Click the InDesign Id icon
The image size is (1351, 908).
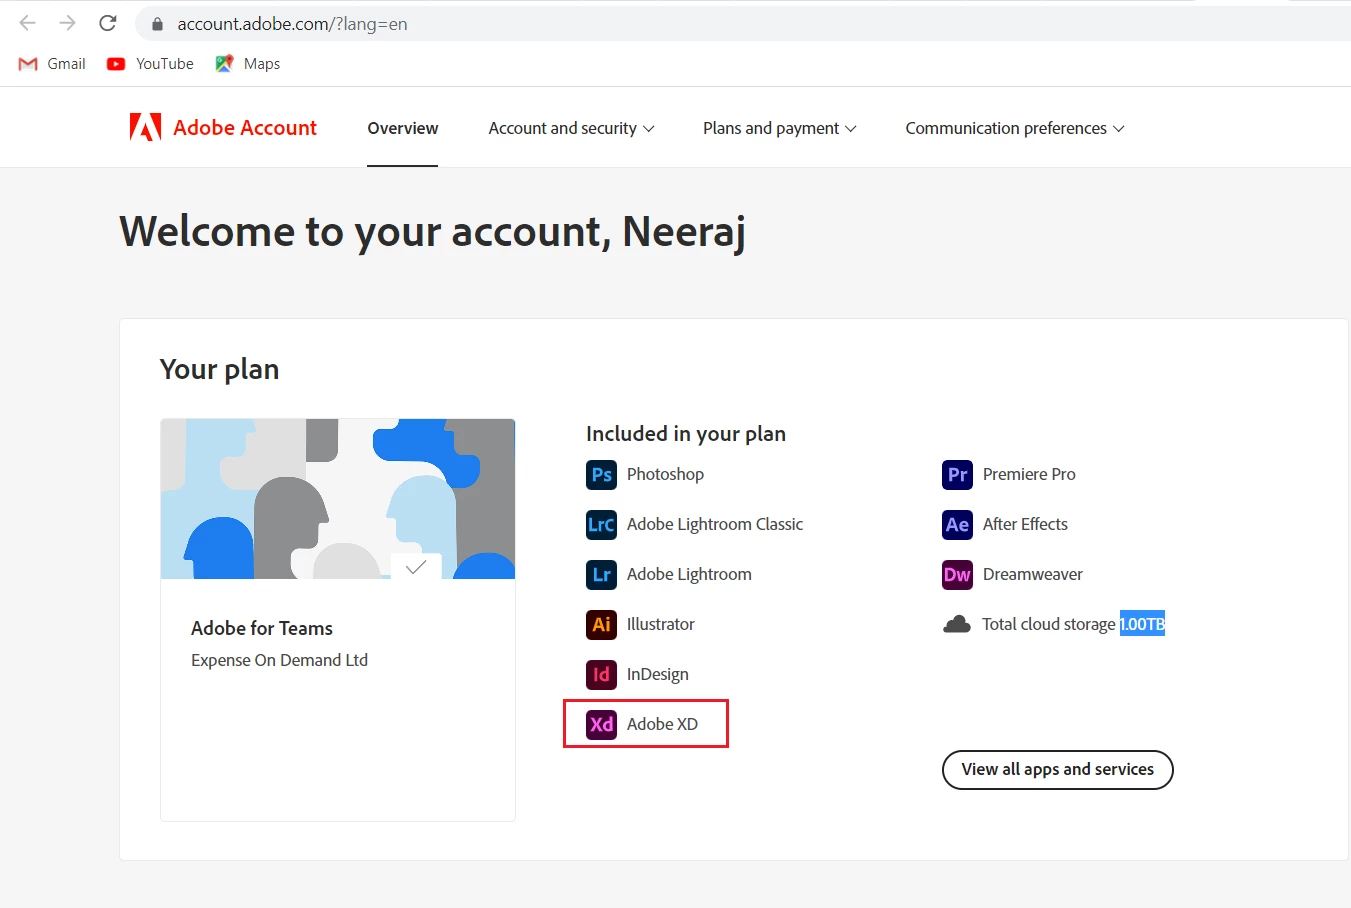tap(601, 674)
